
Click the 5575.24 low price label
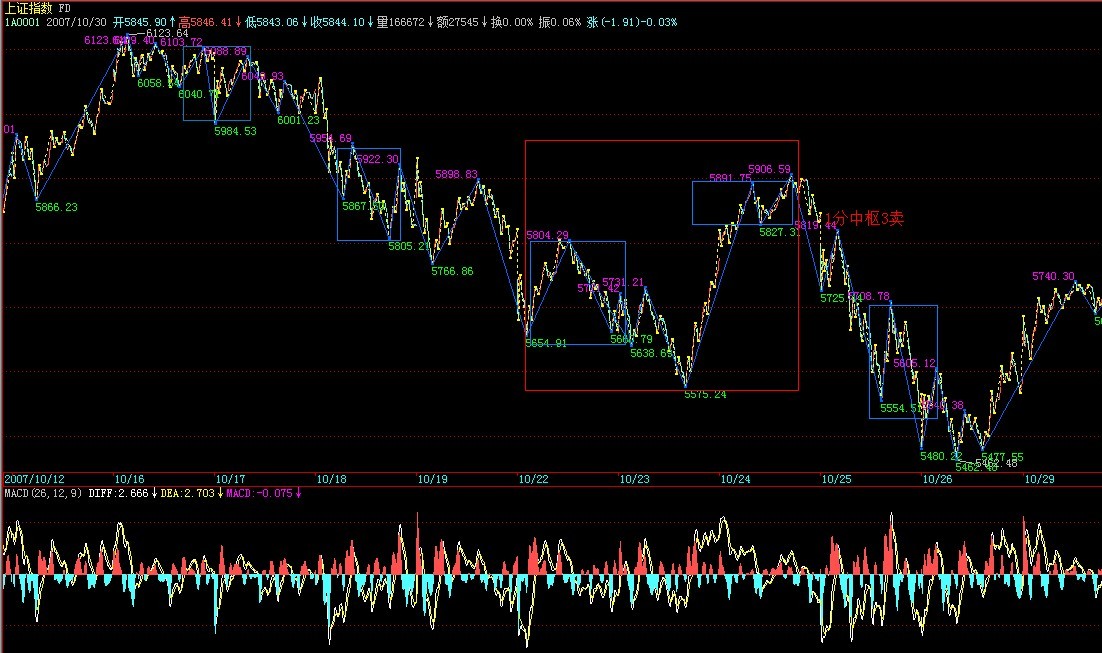pyautogui.click(x=705, y=395)
